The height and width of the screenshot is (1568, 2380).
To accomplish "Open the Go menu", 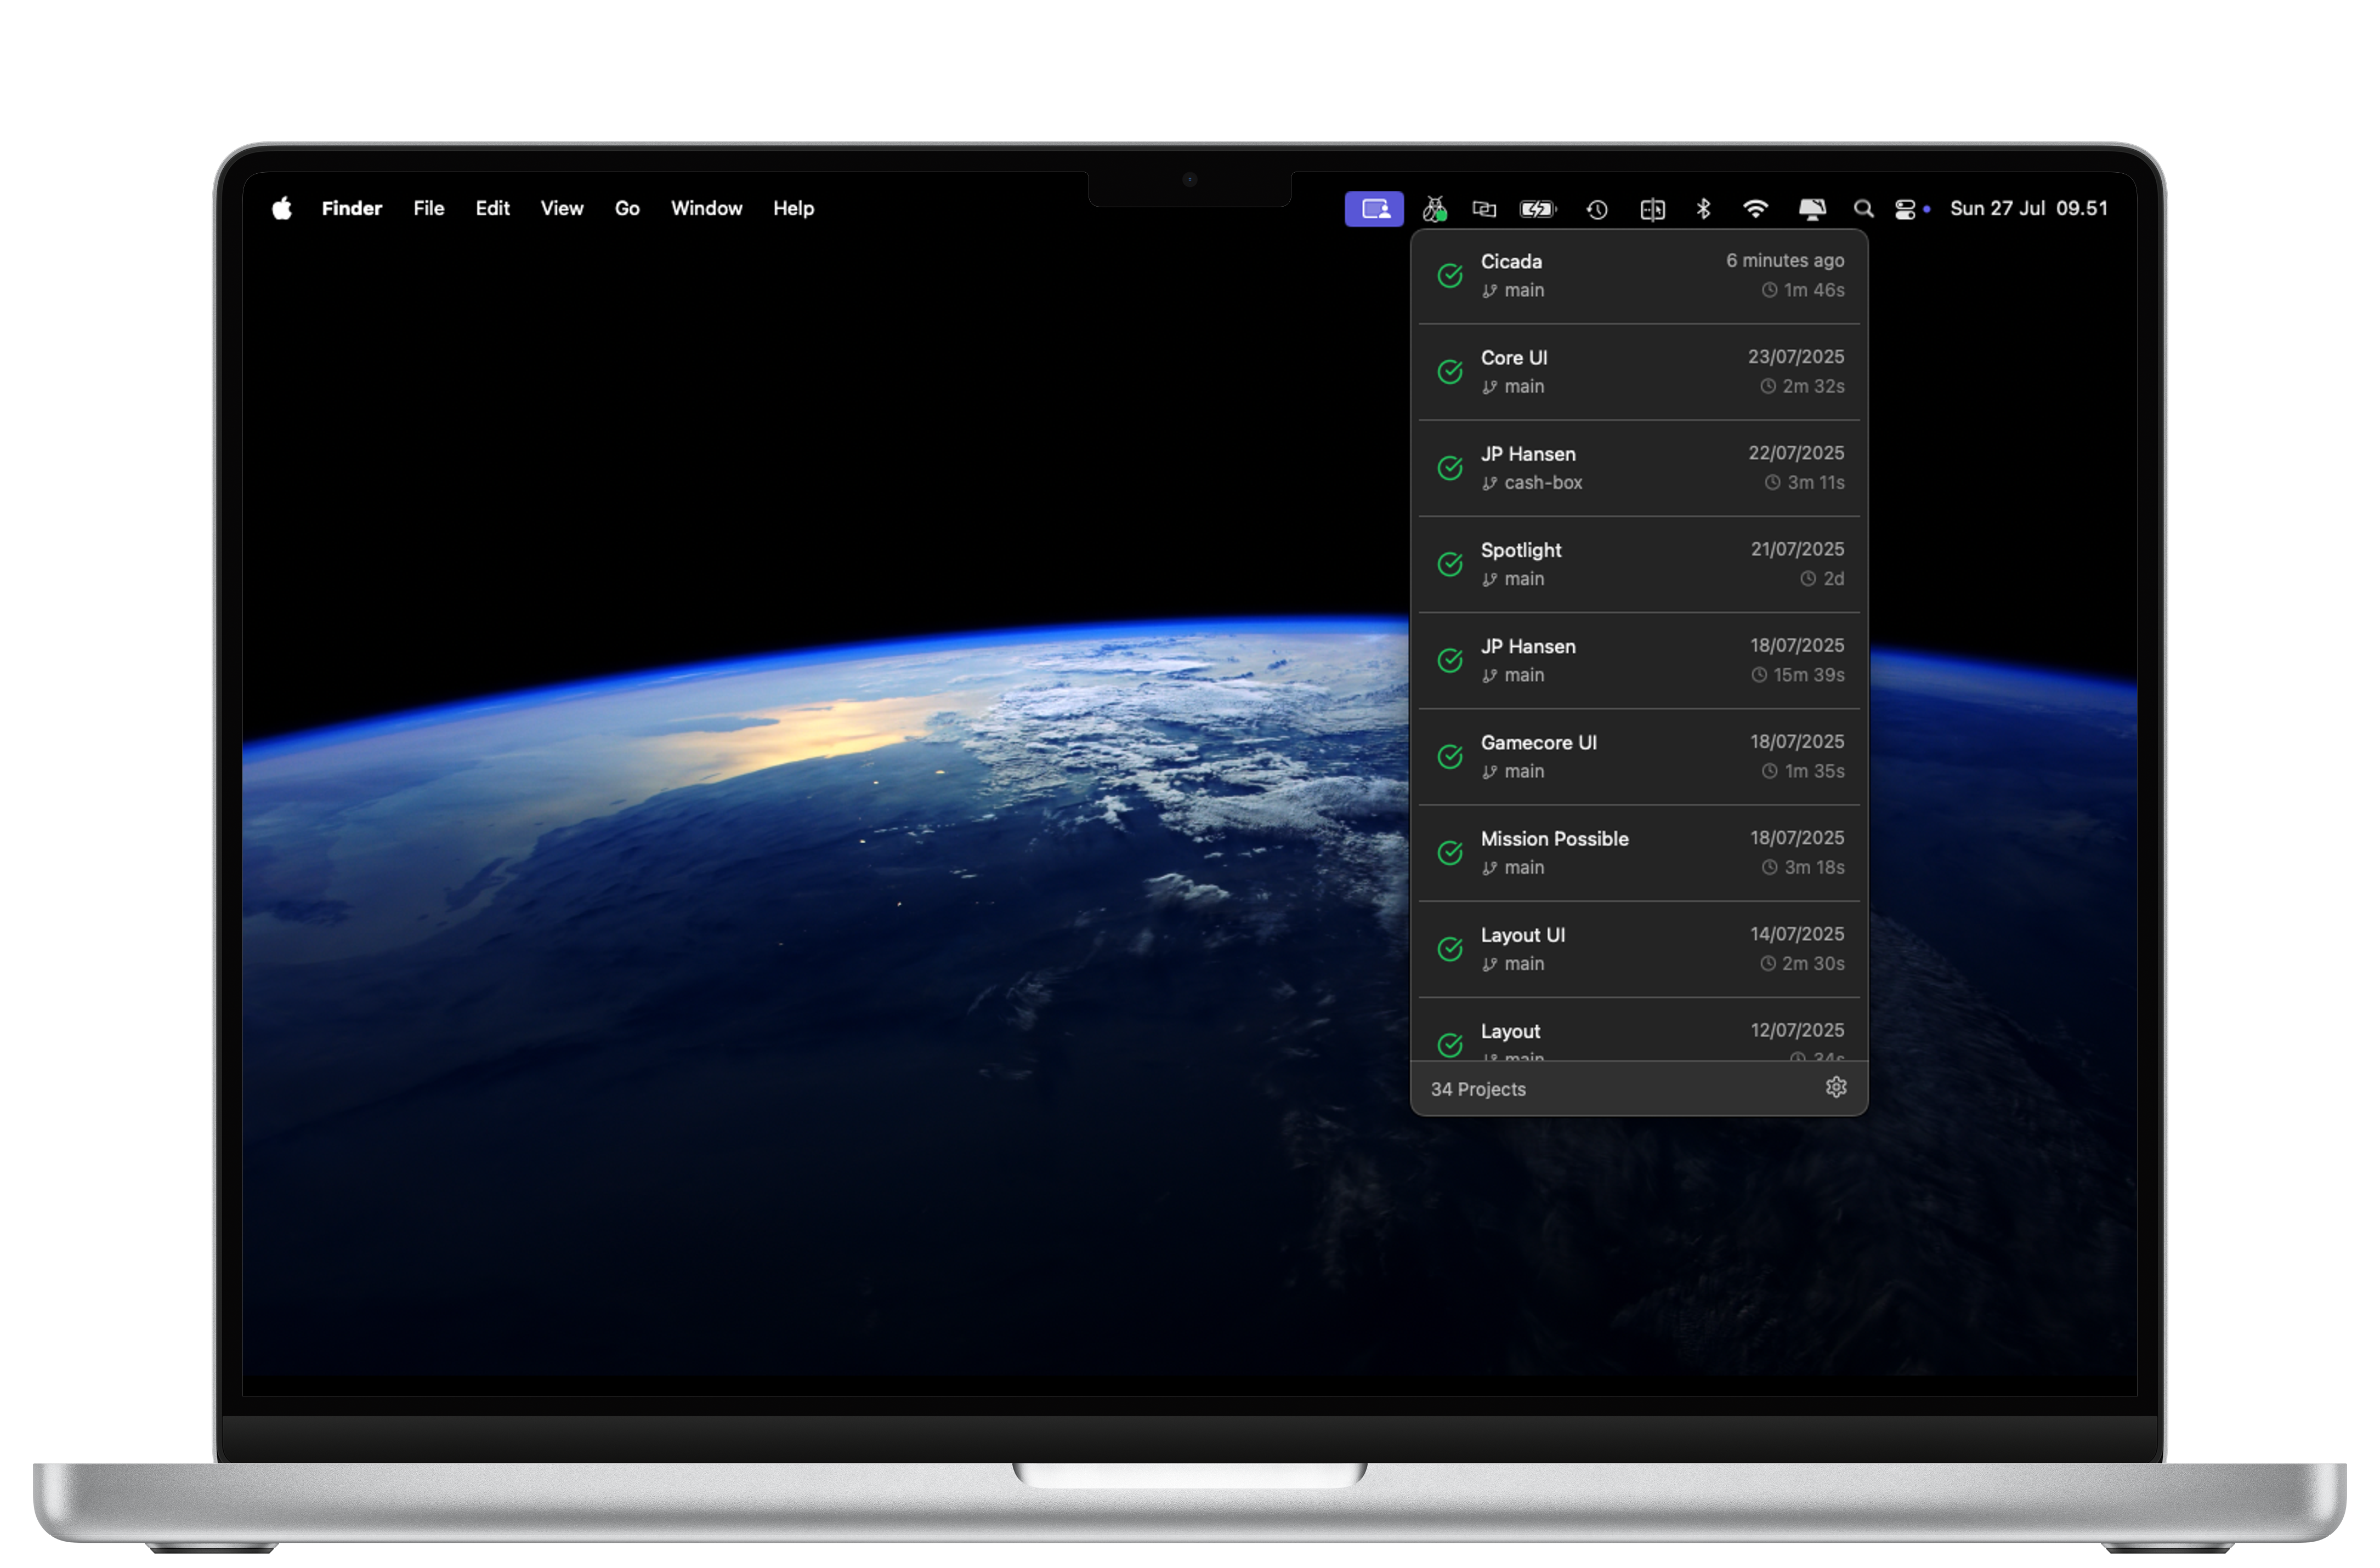I will (627, 208).
